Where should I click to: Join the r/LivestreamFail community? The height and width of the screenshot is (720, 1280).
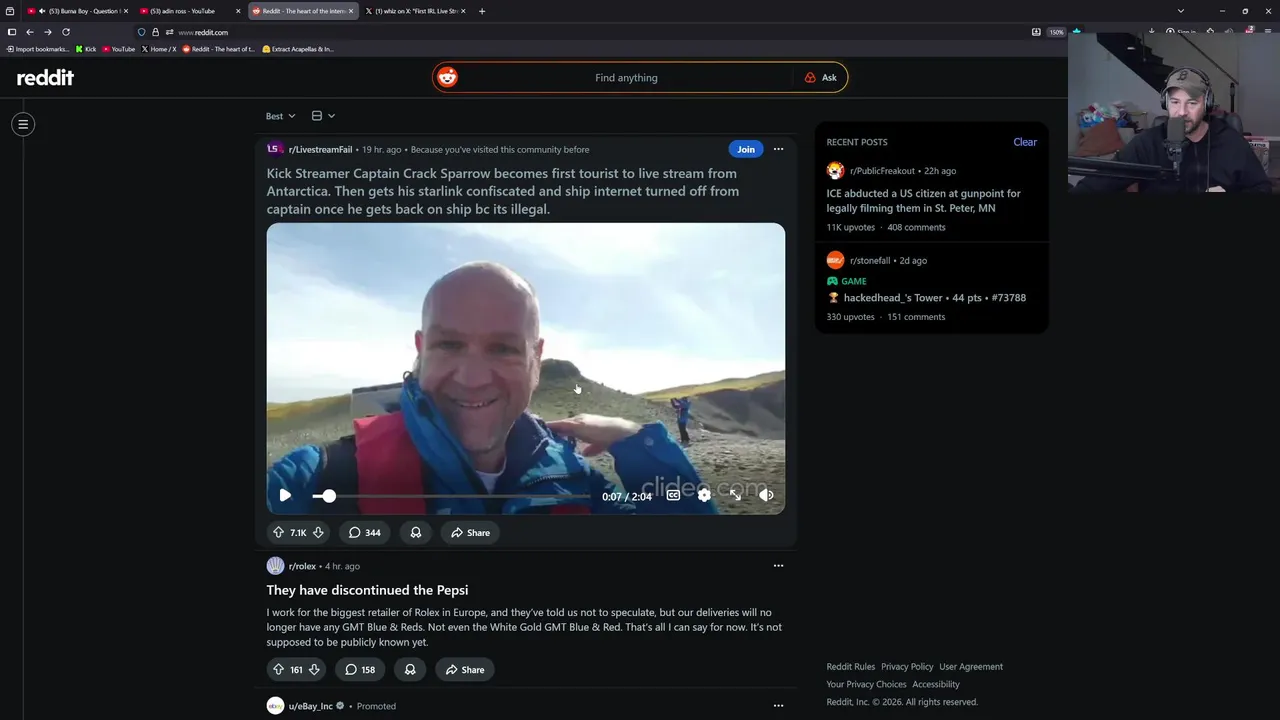tap(746, 149)
